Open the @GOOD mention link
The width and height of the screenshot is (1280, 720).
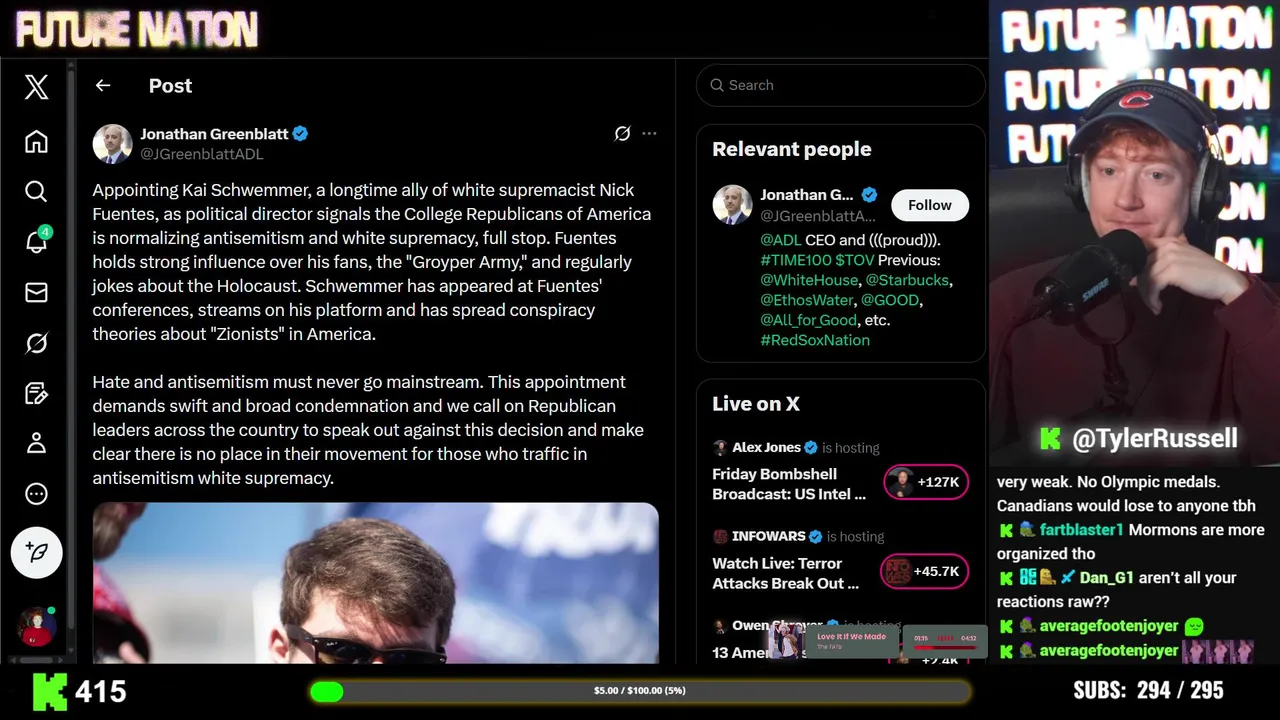coord(890,300)
